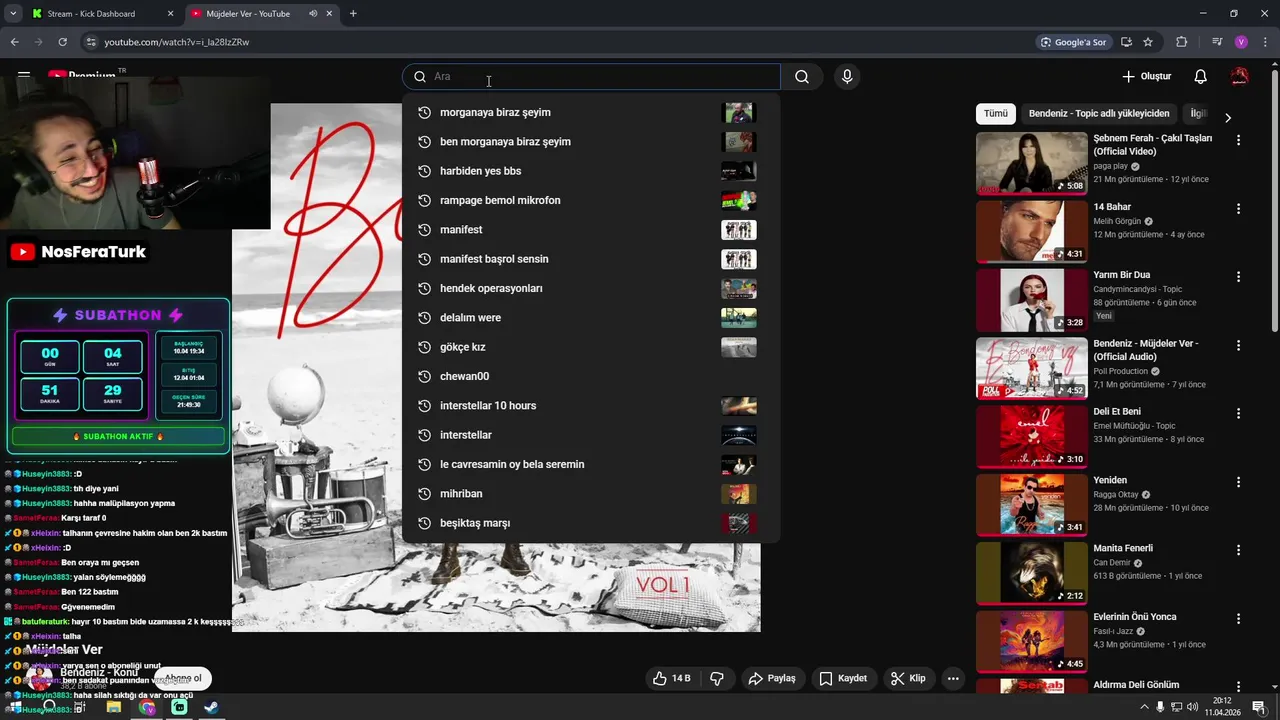Choose suggestion 'delalım were'
The image size is (1280, 720).
point(591,318)
